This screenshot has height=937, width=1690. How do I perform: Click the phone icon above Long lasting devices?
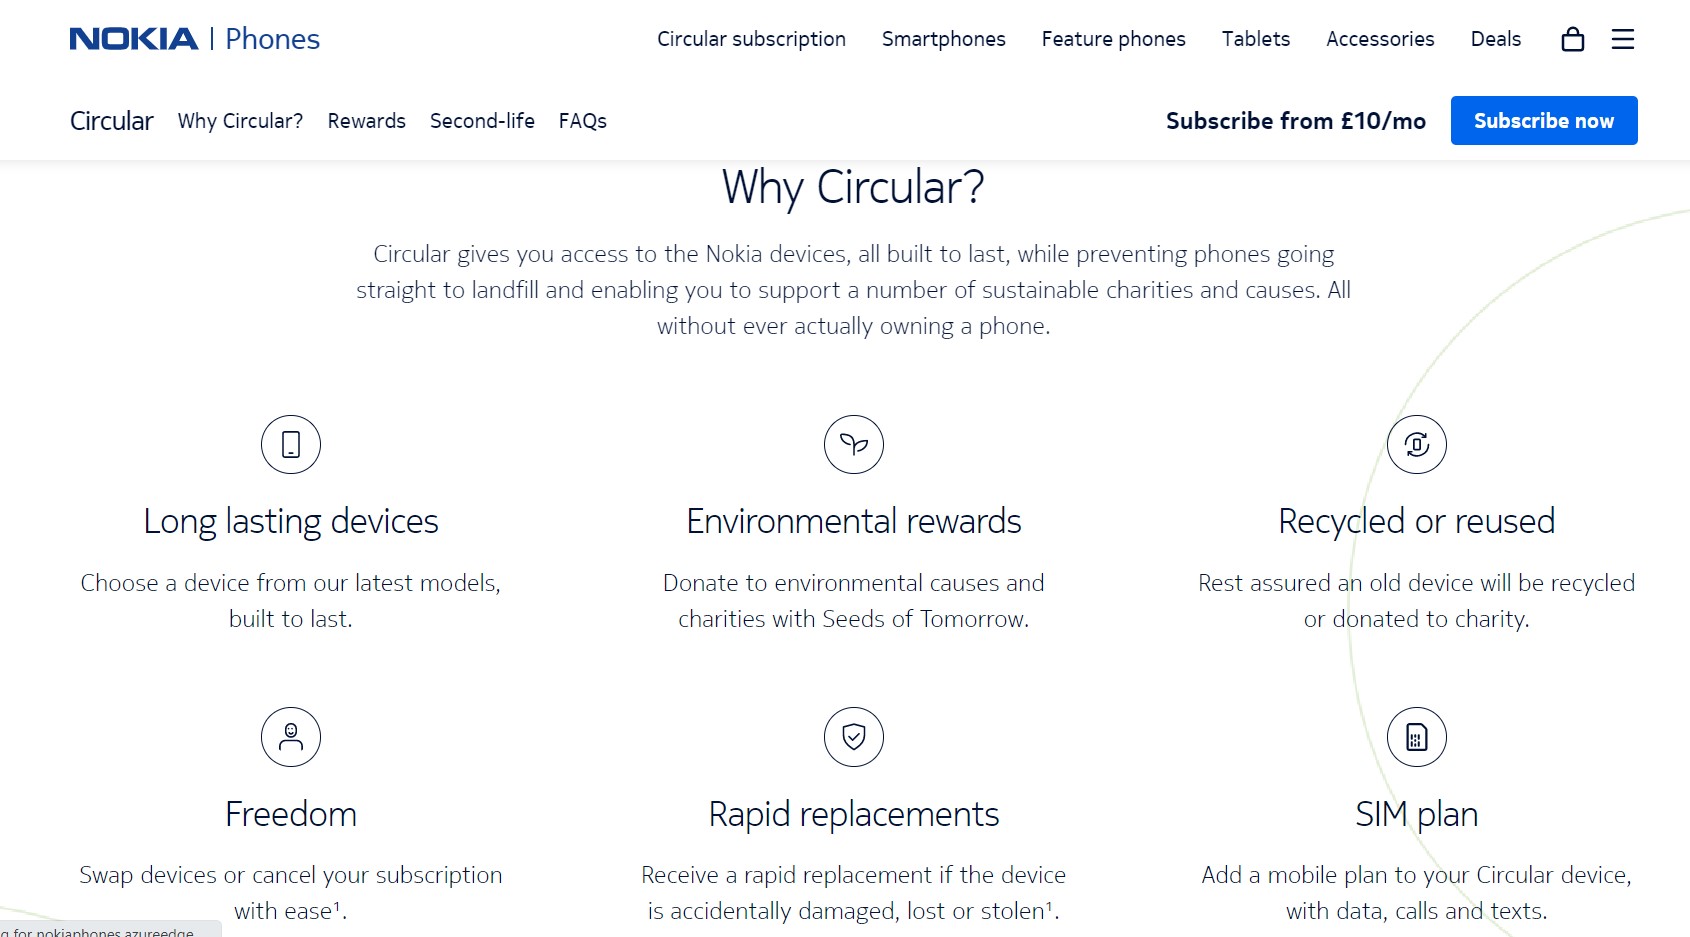[291, 444]
